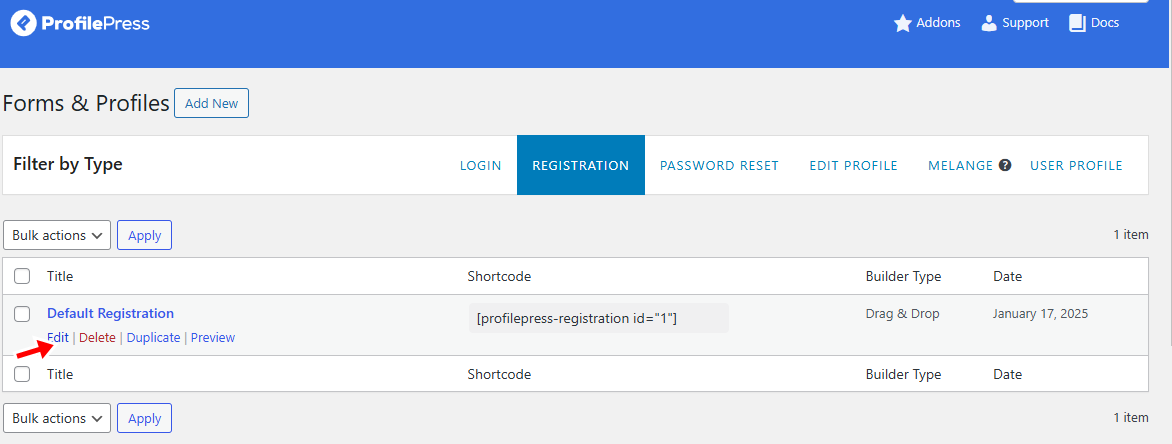
Task: Tick the footer row select-all checkbox
Action: pyautogui.click(x=22, y=374)
